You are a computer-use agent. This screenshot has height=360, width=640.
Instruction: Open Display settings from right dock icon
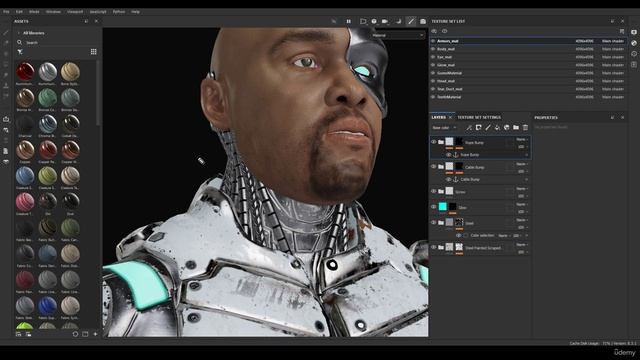[634, 32]
